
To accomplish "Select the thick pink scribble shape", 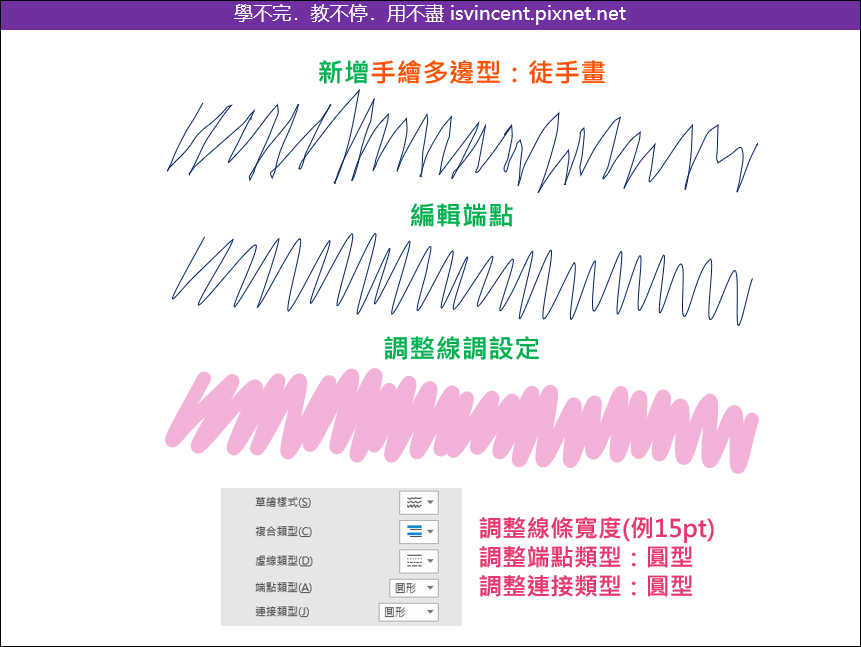I will [462, 421].
